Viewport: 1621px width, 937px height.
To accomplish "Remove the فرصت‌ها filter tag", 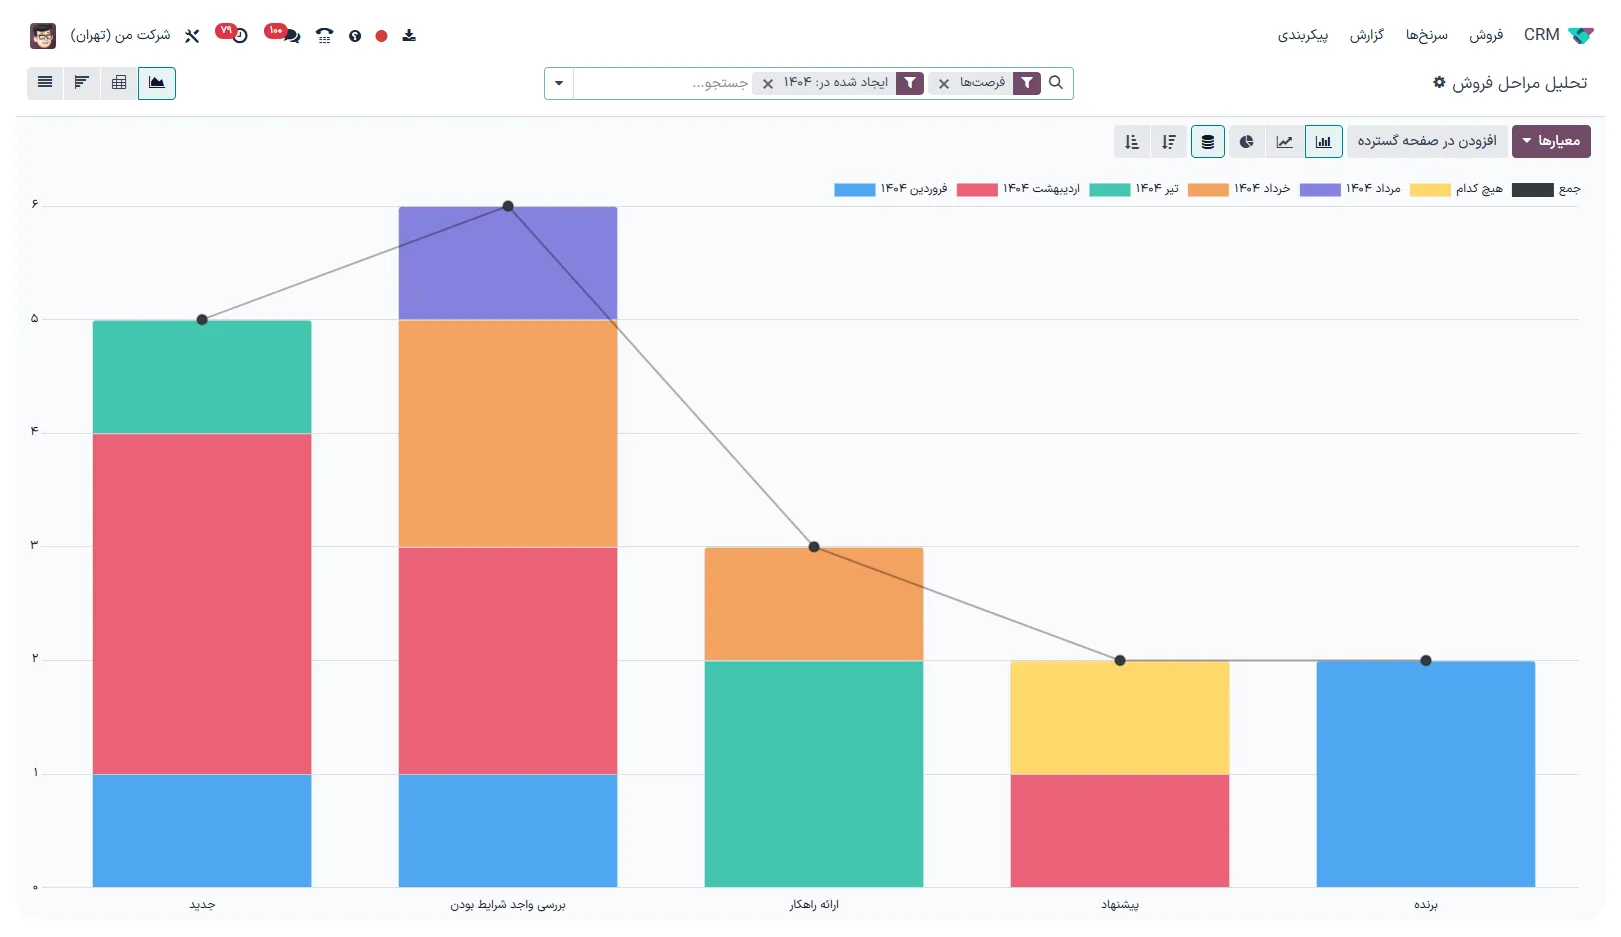I will tap(944, 84).
